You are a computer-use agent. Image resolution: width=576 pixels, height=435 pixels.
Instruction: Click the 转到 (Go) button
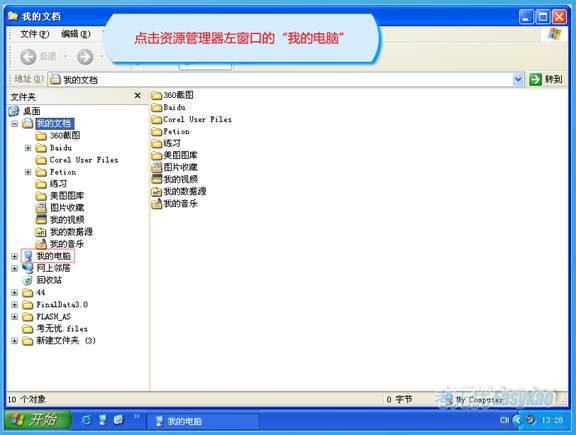[x=546, y=79]
